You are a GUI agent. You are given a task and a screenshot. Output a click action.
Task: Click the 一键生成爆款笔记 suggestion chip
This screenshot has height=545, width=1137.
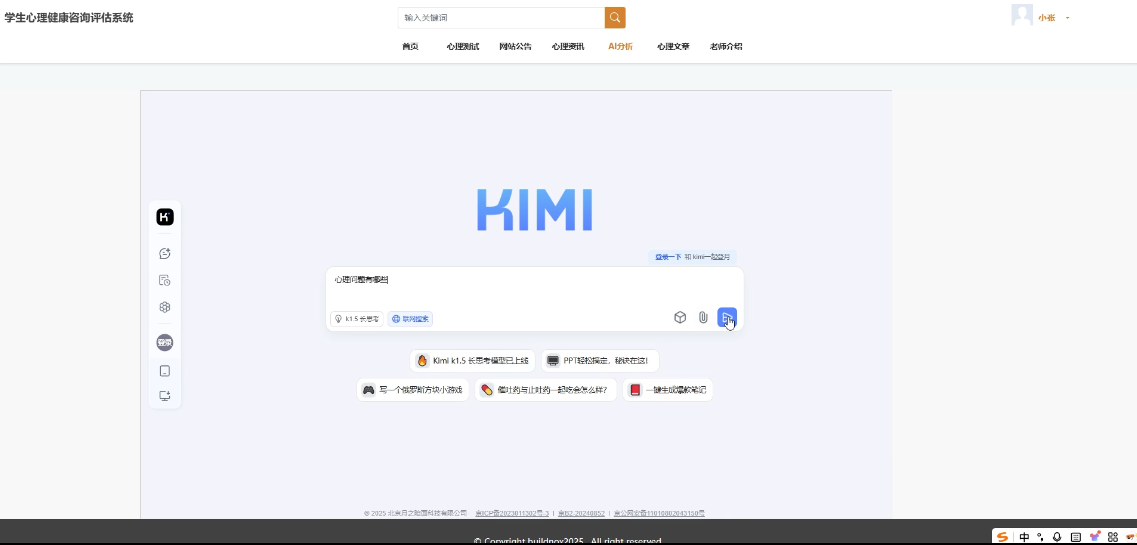(x=667, y=390)
